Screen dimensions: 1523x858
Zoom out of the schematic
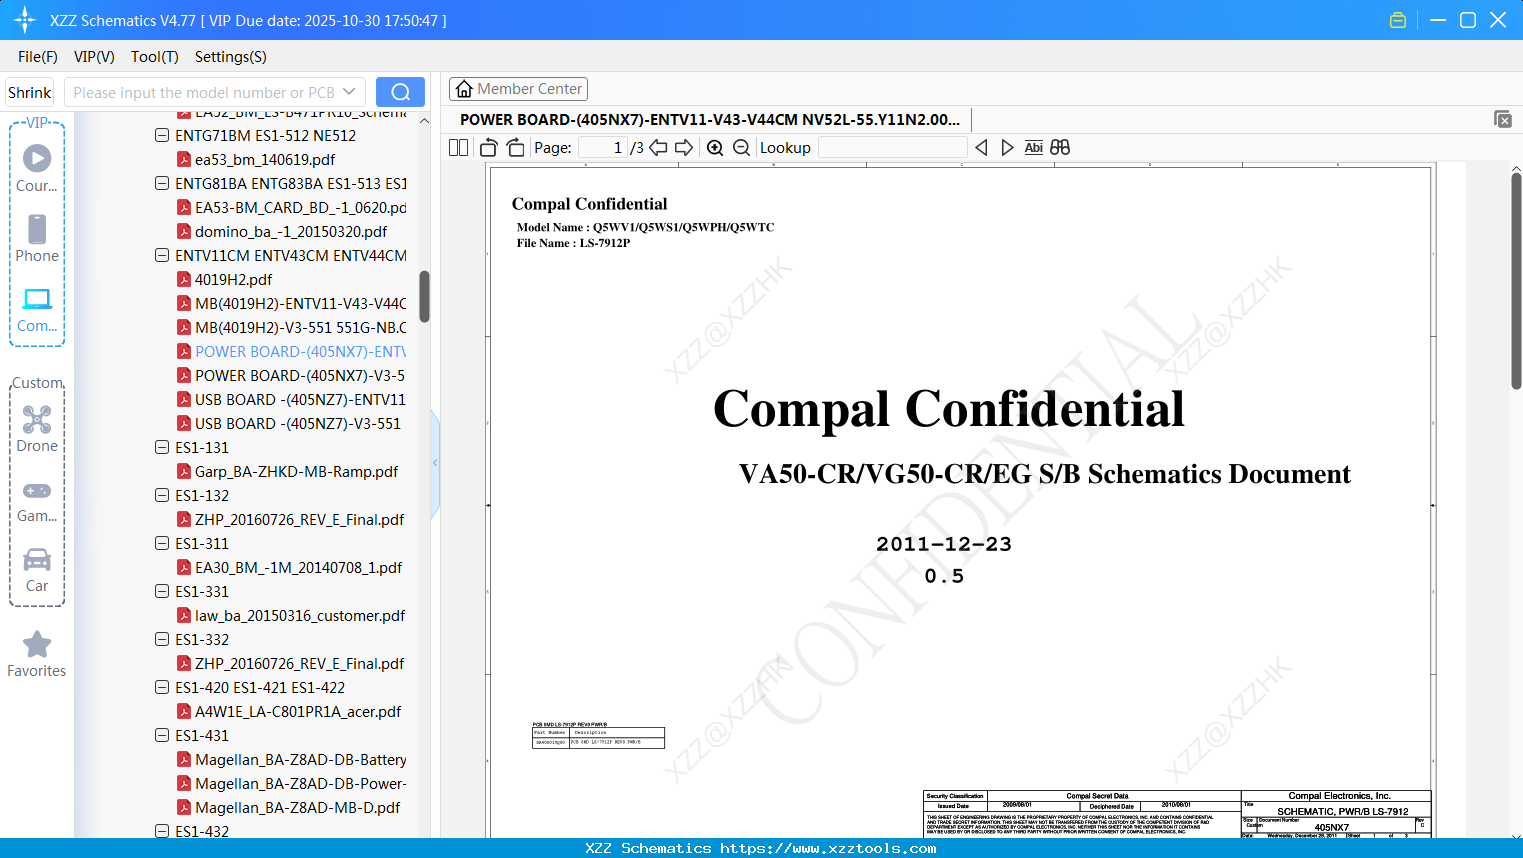[741, 148]
